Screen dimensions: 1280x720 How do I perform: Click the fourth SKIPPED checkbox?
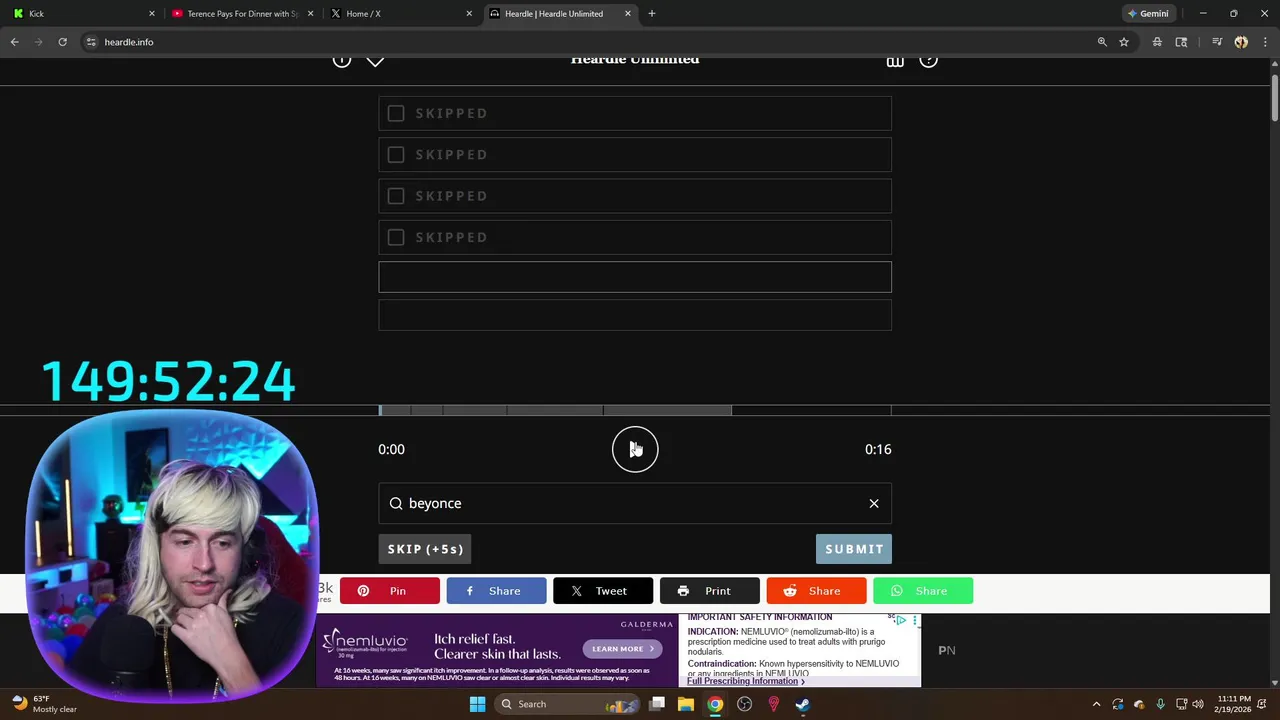pos(396,237)
